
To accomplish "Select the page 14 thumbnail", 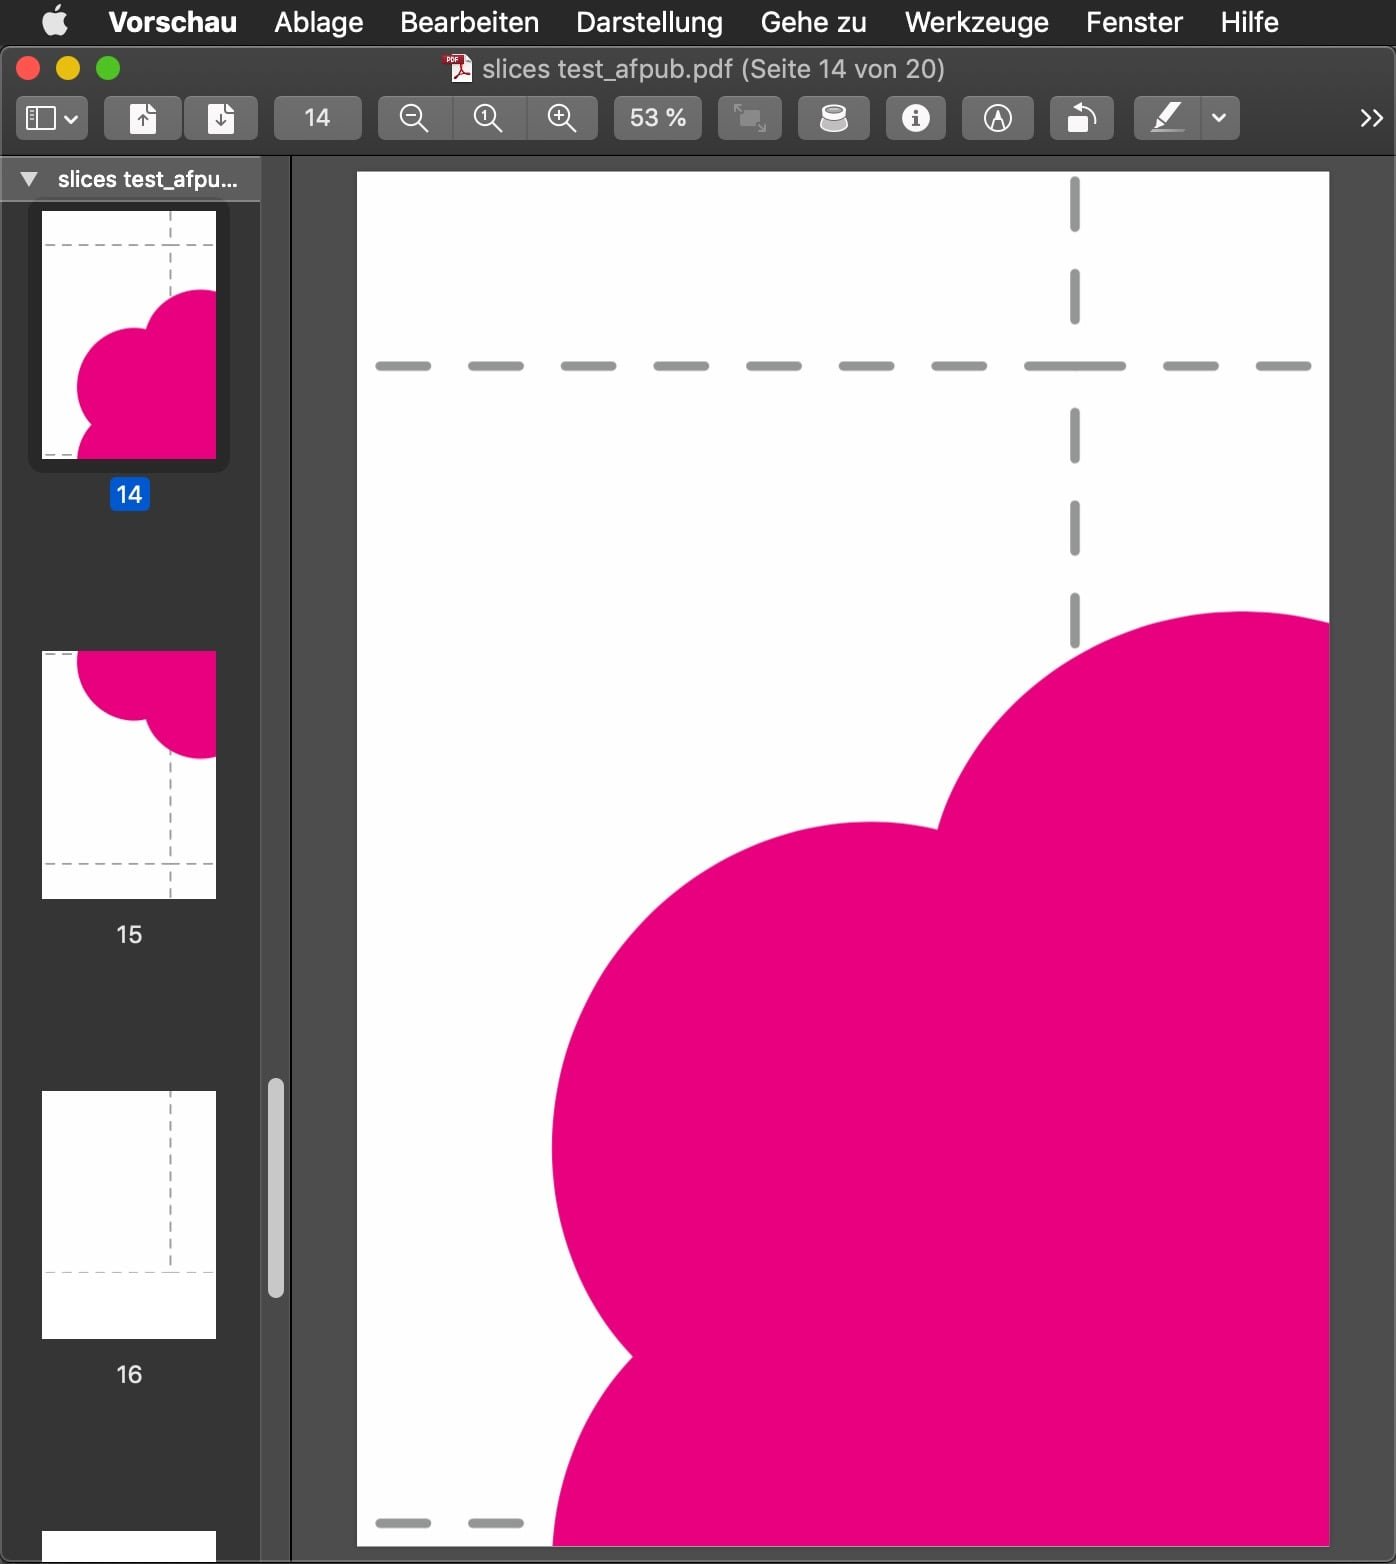I will (x=129, y=335).
